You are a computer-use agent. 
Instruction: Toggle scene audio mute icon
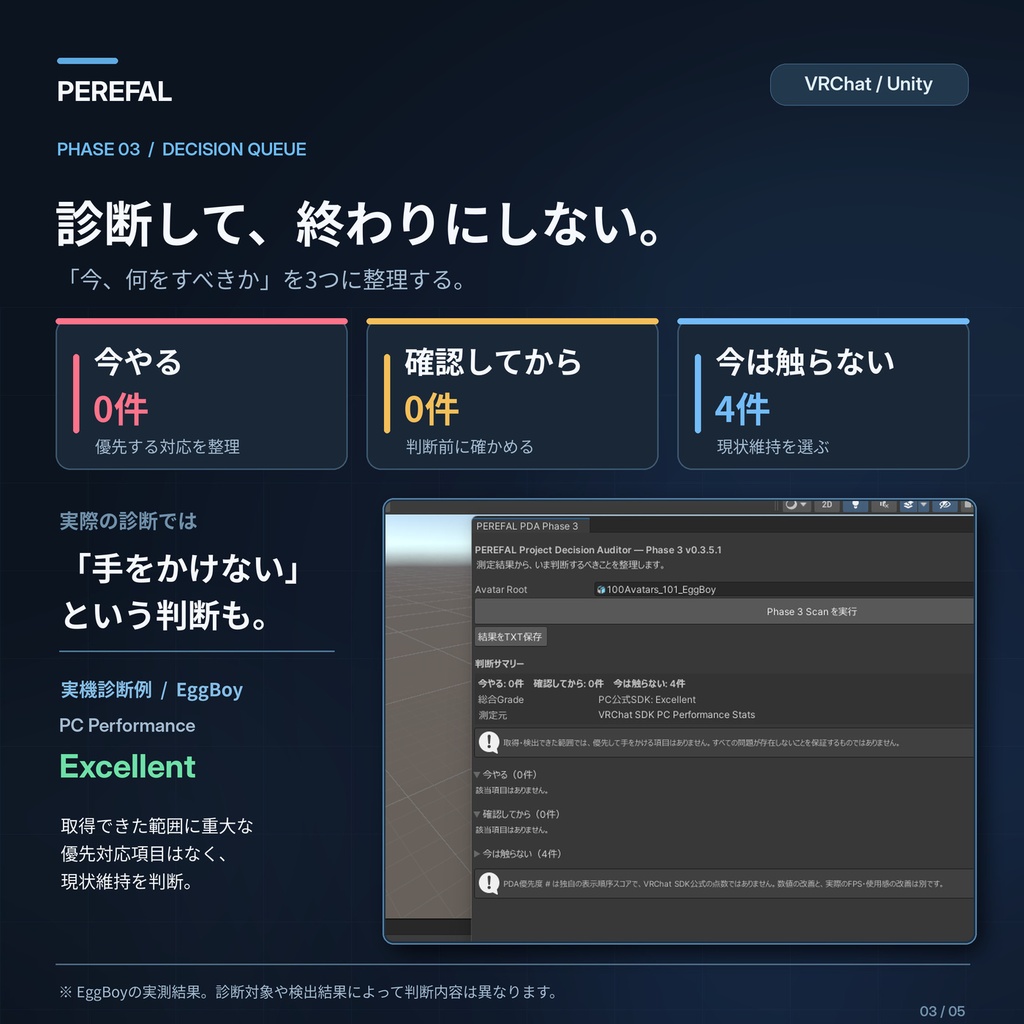pyautogui.click(x=884, y=505)
